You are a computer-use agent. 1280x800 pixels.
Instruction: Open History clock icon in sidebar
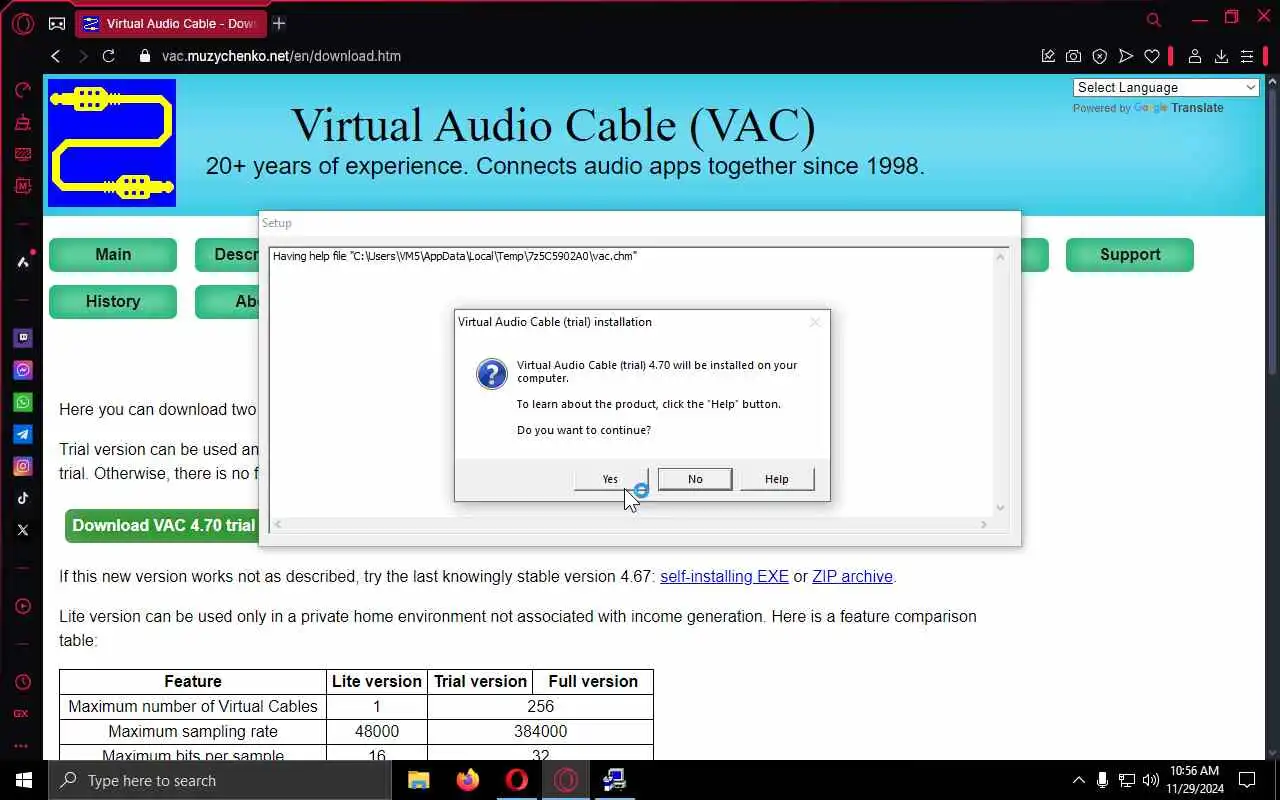22,682
